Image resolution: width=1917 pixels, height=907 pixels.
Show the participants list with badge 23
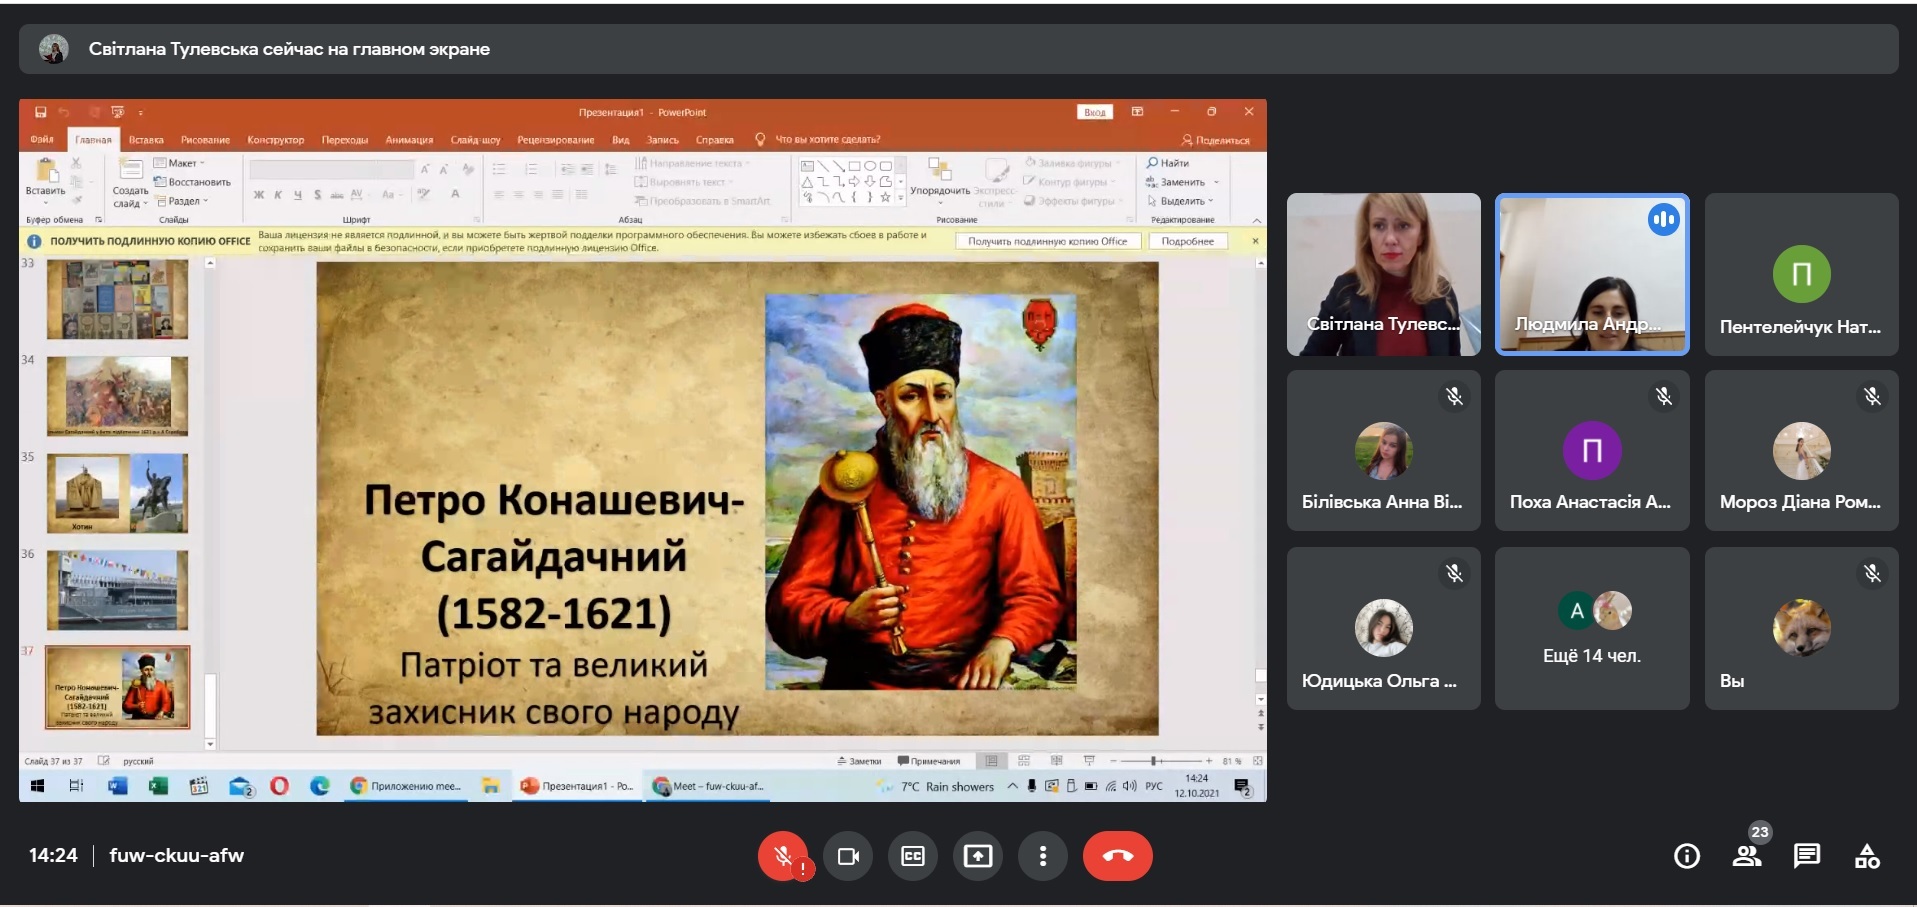point(1747,856)
